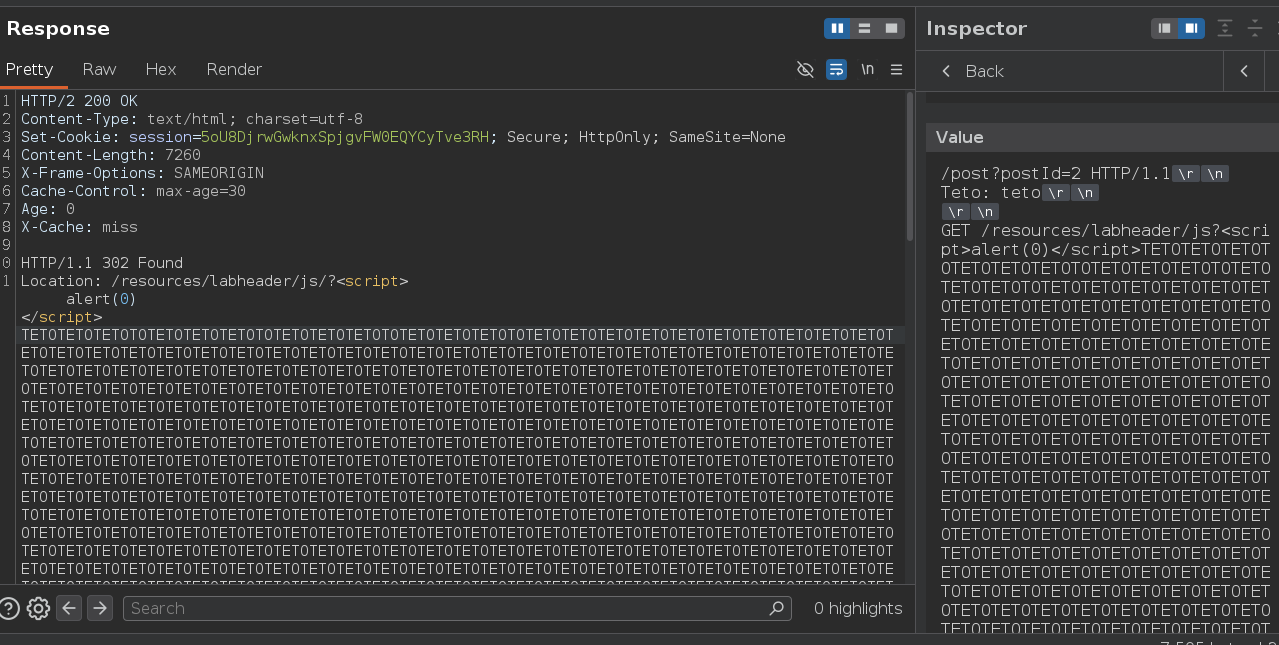This screenshot has height=645, width=1279.
Task: Open the Pretty tab
Action: coord(29,69)
